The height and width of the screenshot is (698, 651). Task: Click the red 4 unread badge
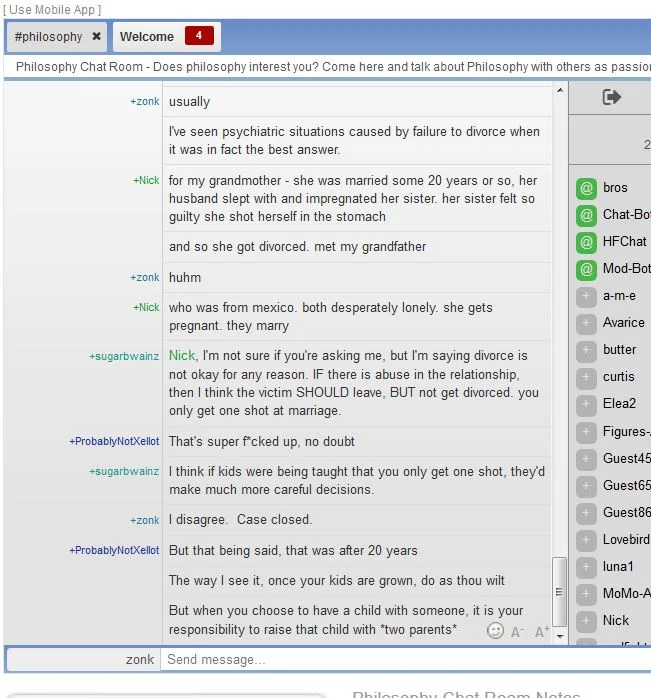[x=199, y=36]
